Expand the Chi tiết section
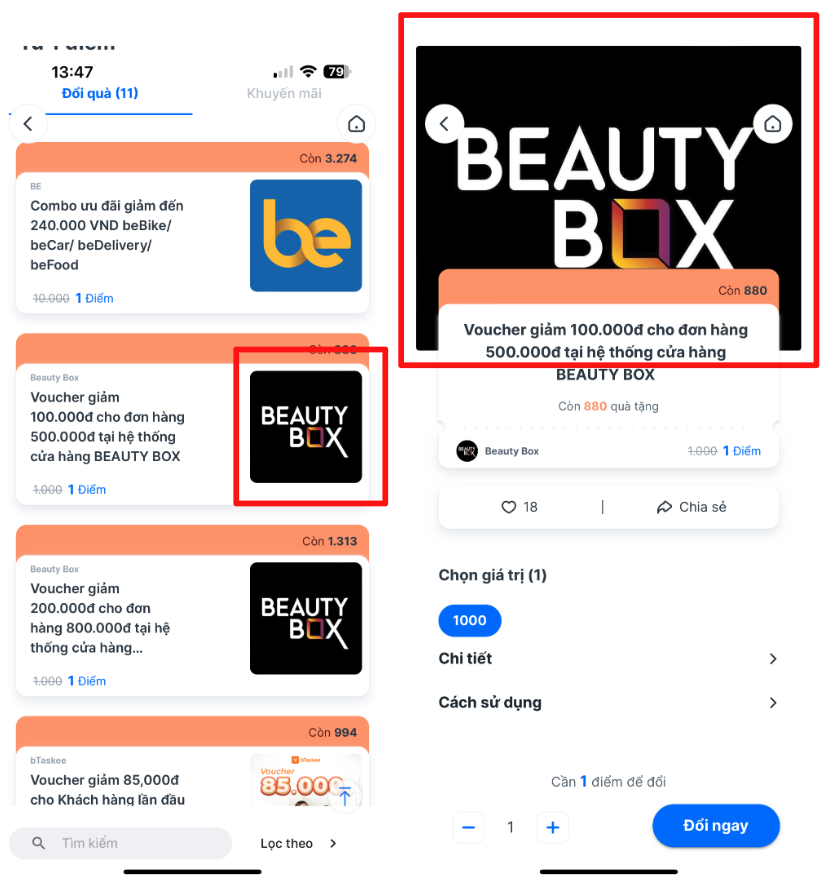The image size is (831, 883). 608,658
